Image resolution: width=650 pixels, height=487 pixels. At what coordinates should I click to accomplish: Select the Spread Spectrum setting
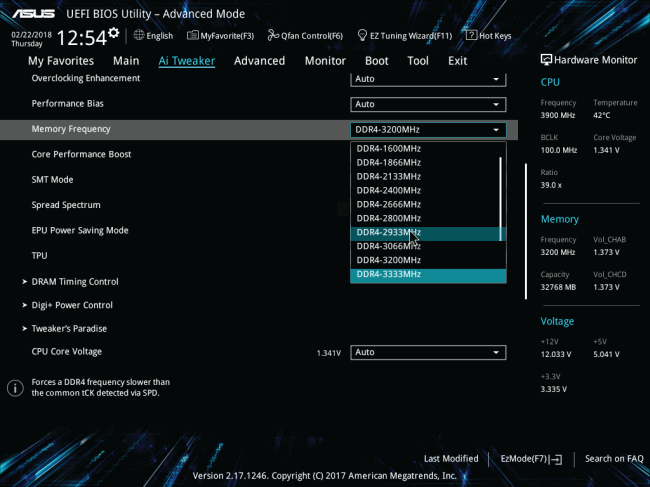259,205
